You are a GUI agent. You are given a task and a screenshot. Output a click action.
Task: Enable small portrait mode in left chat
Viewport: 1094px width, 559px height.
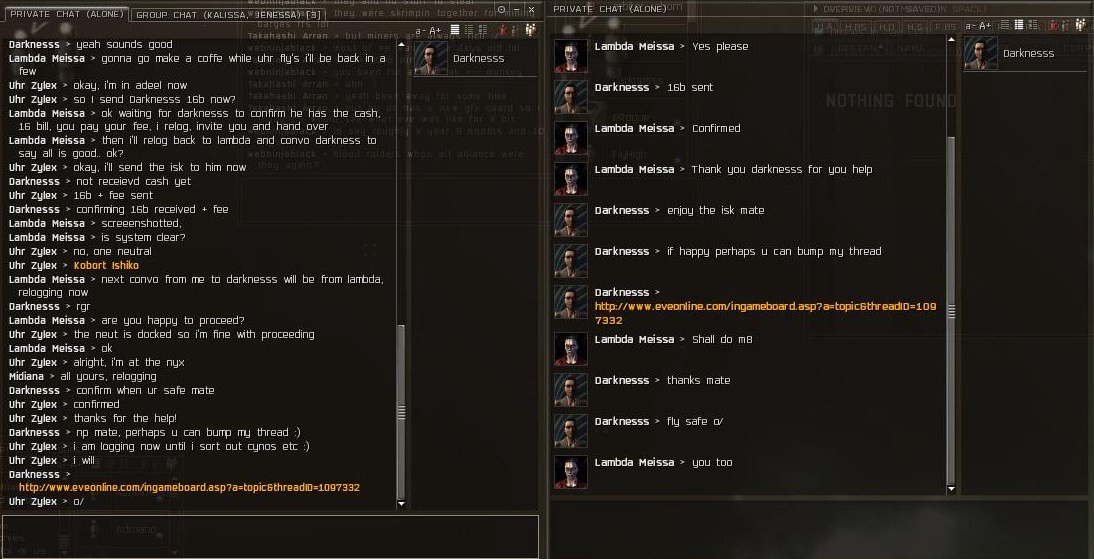pos(469,29)
